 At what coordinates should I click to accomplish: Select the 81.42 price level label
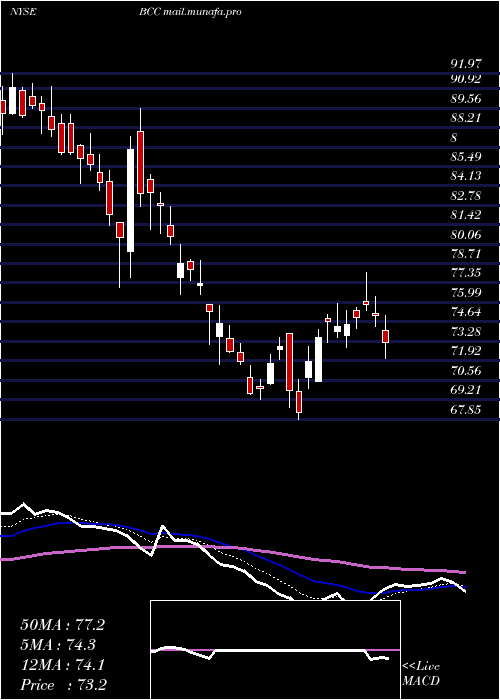click(466, 215)
